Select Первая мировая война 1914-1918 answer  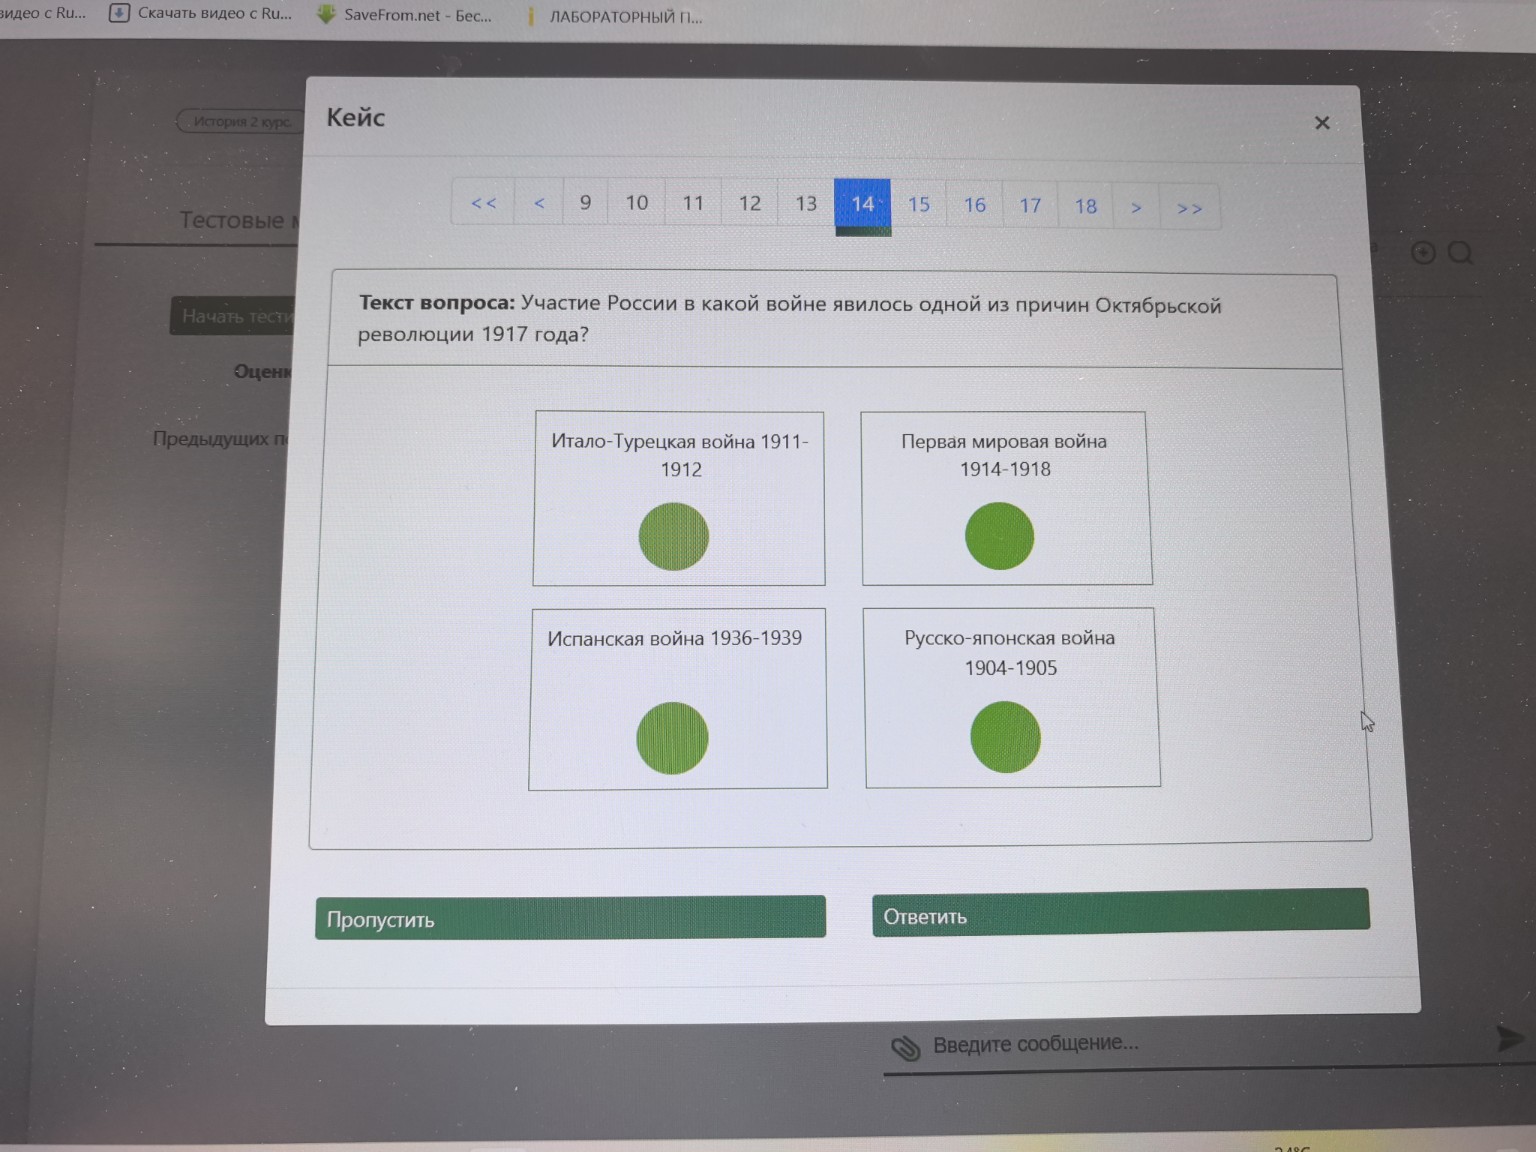(x=999, y=536)
